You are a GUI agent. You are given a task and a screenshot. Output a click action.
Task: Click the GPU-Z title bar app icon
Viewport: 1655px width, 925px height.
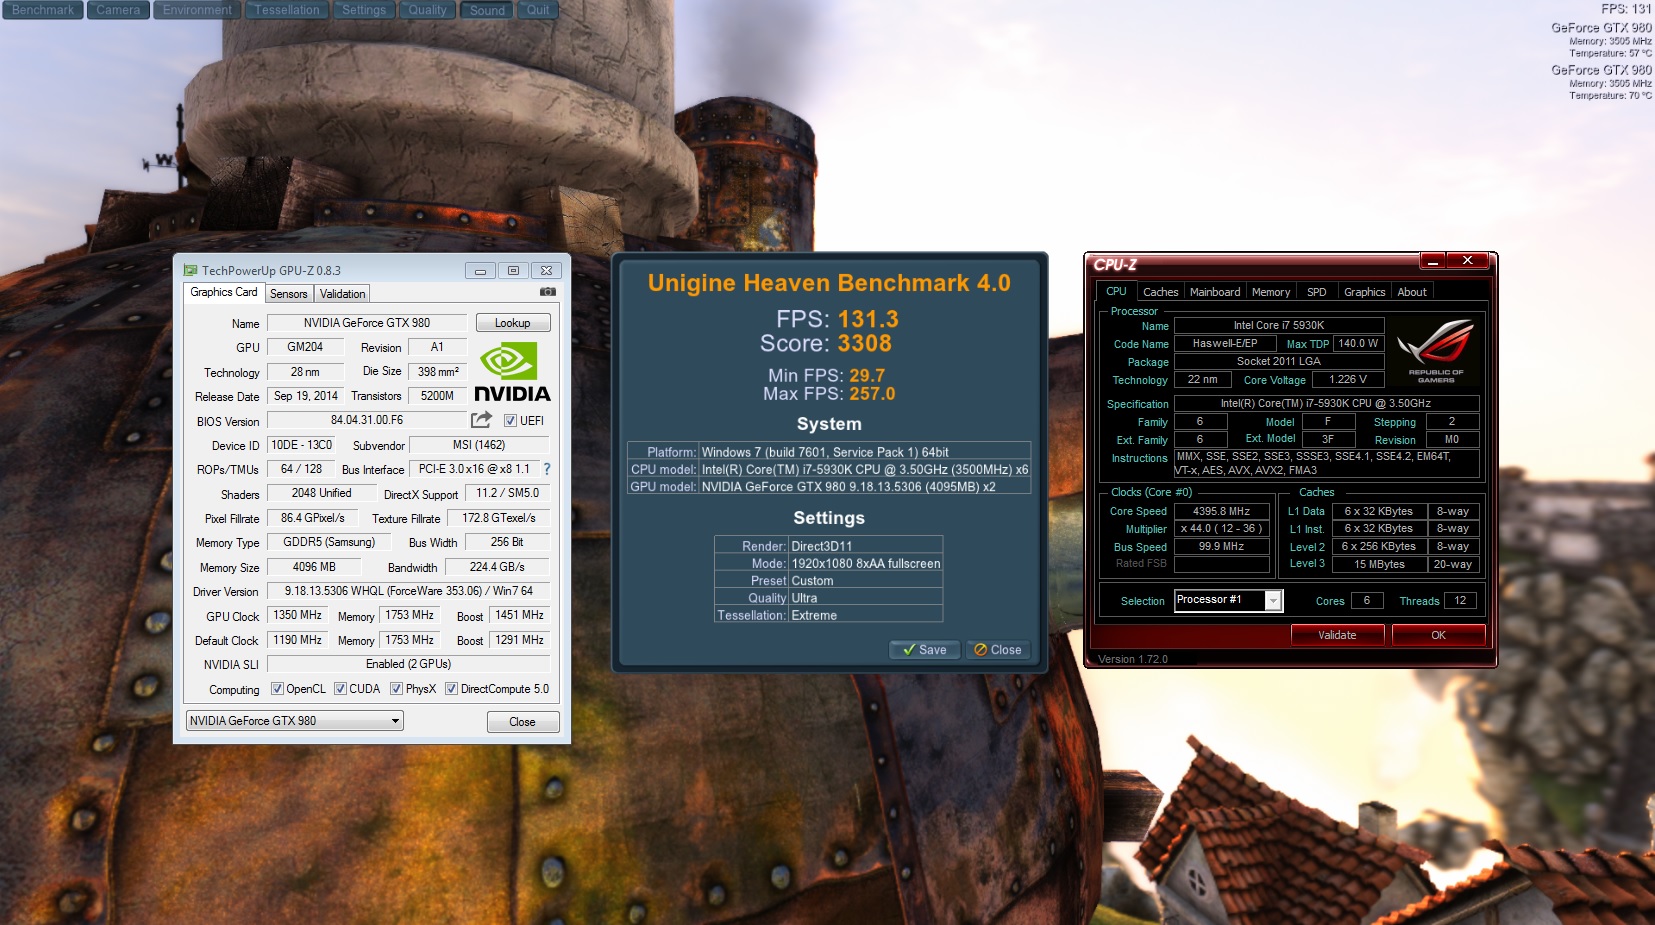click(x=190, y=270)
